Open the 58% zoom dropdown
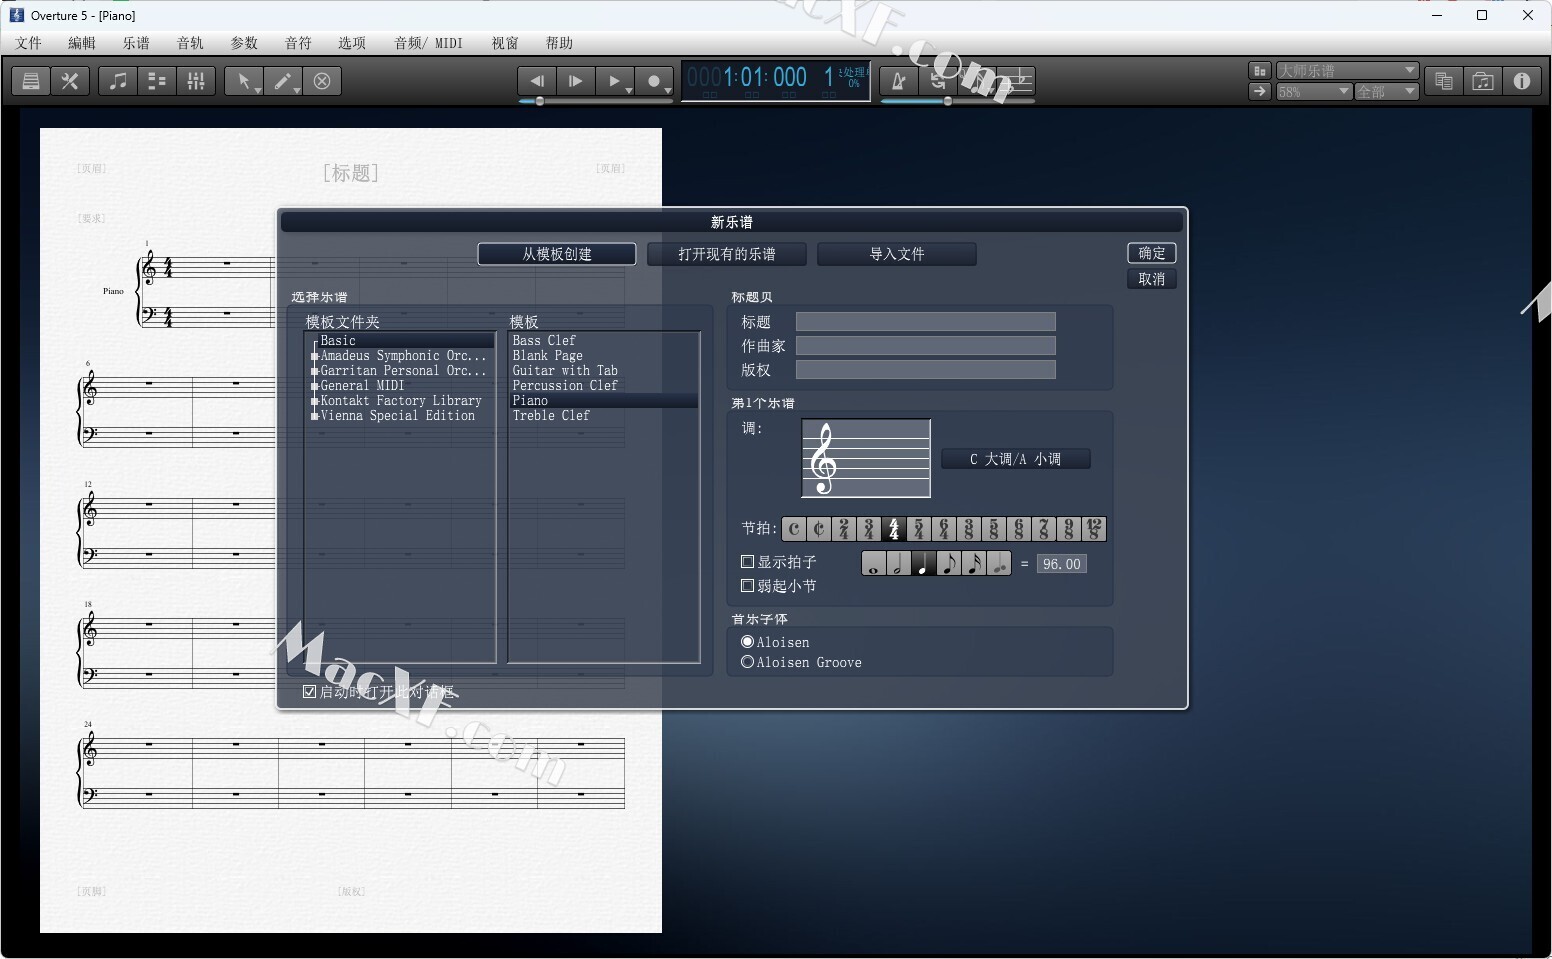The height and width of the screenshot is (959, 1552). (1314, 92)
